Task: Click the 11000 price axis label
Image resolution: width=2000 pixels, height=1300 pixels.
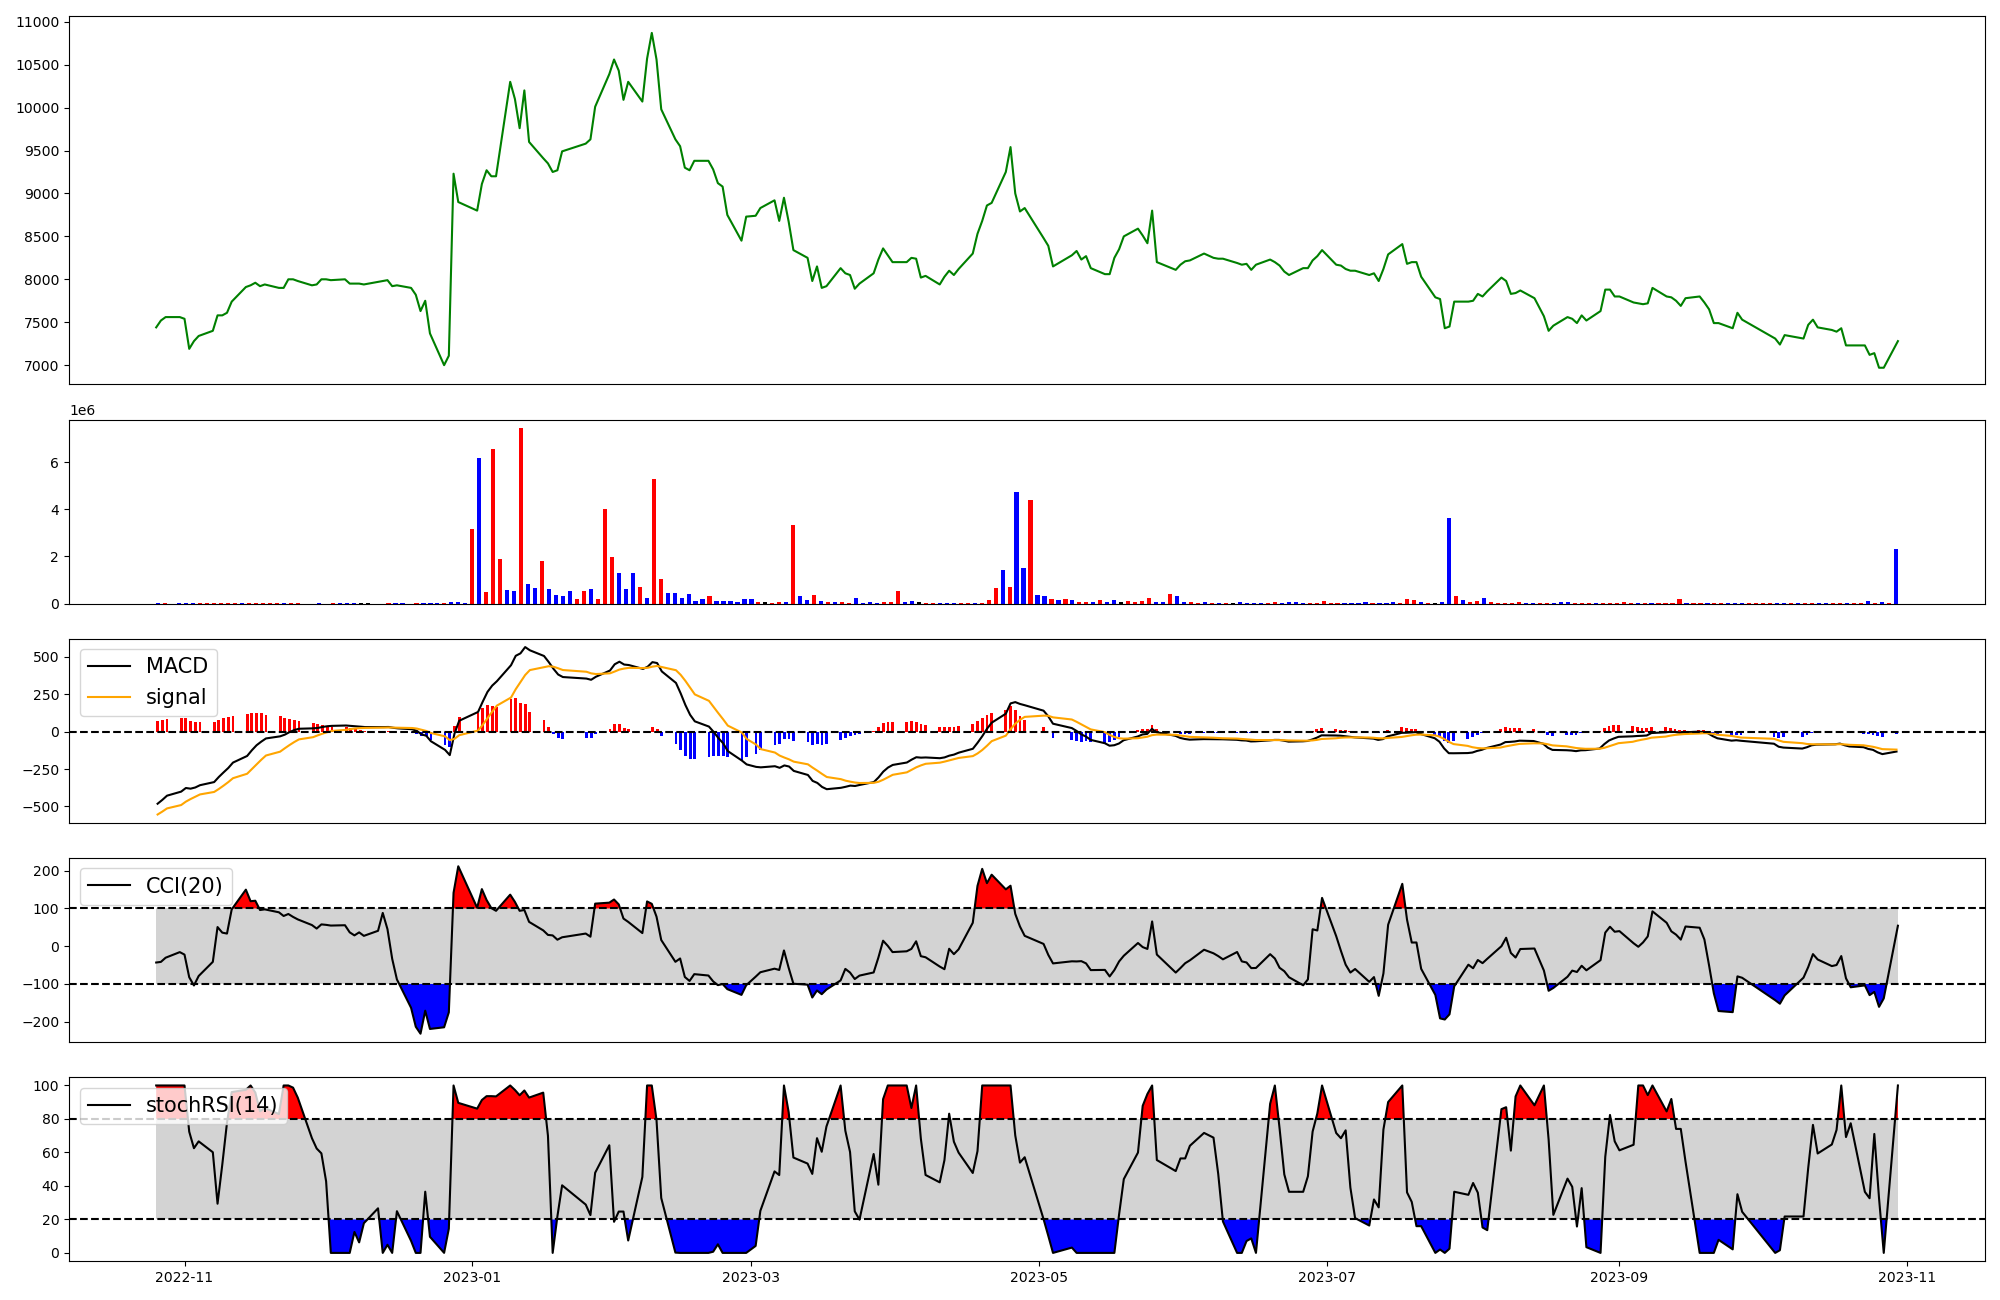Action: [37, 22]
